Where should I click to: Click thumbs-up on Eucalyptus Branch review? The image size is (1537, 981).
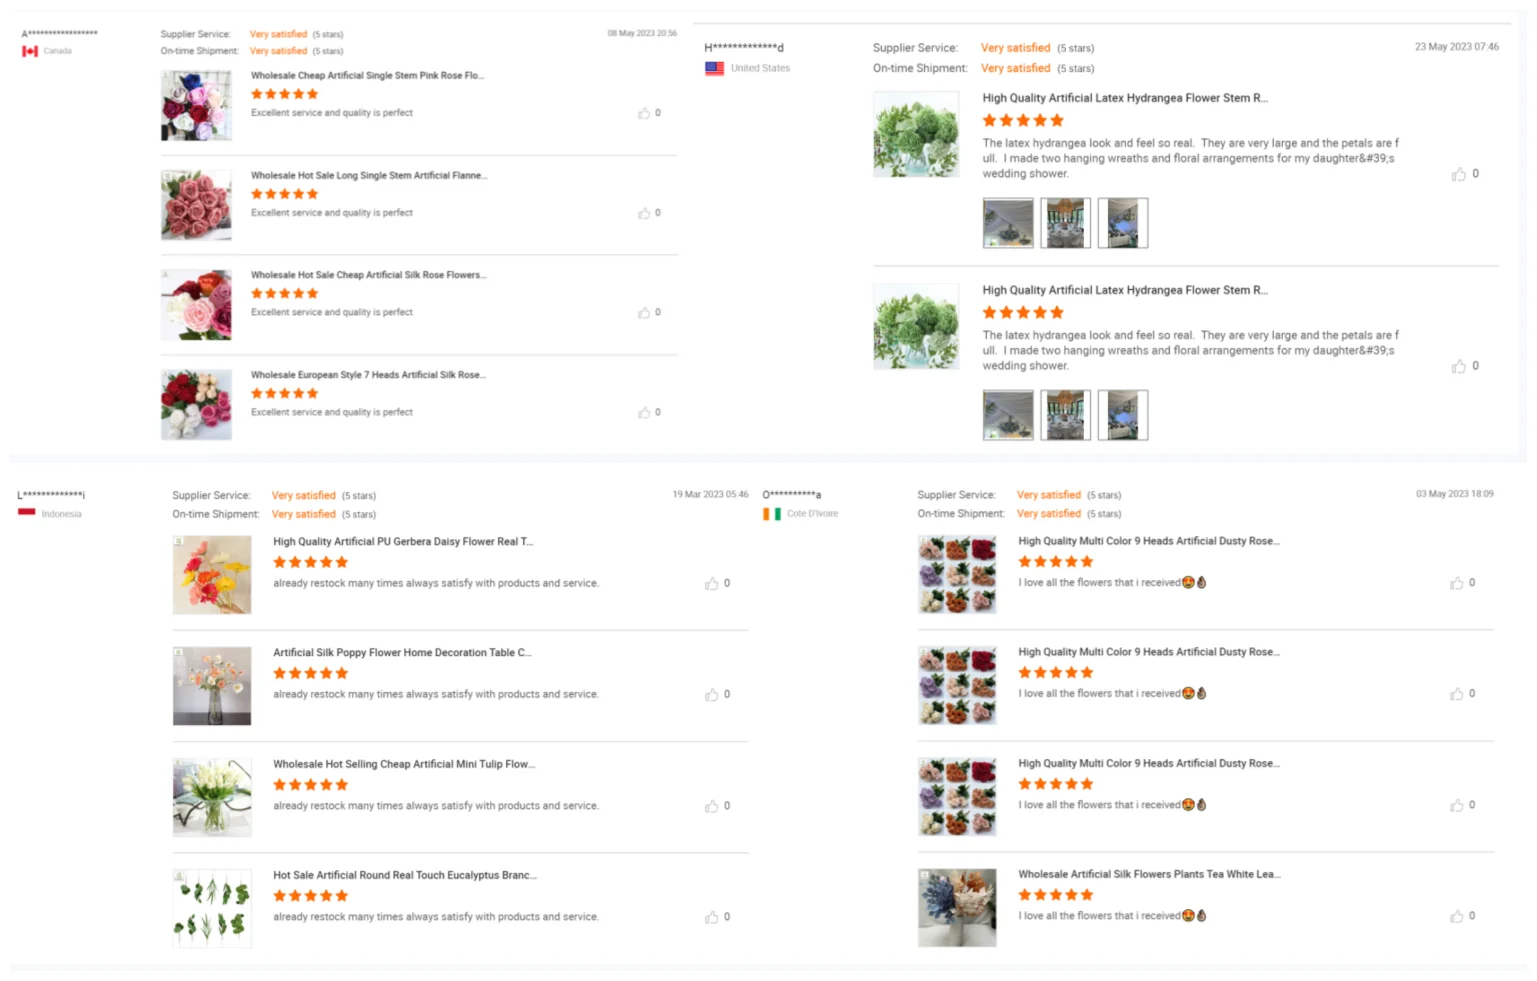click(x=711, y=917)
